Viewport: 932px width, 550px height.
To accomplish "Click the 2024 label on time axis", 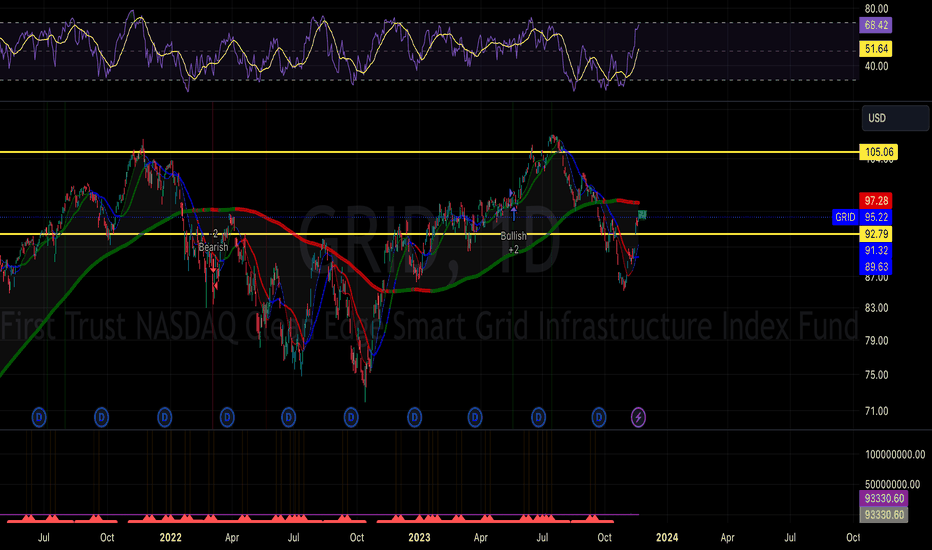I will pyautogui.click(x=667, y=538).
